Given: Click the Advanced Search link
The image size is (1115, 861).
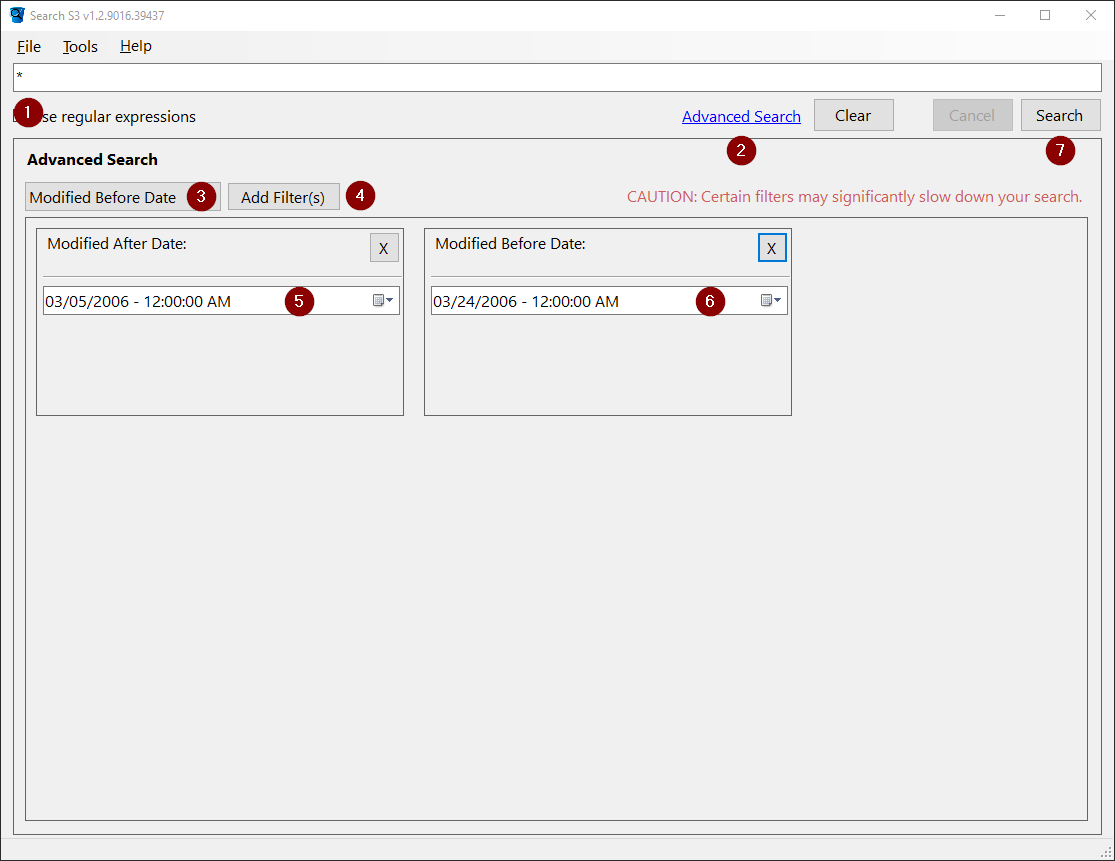Looking at the screenshot, I should [x=741, y=117].
